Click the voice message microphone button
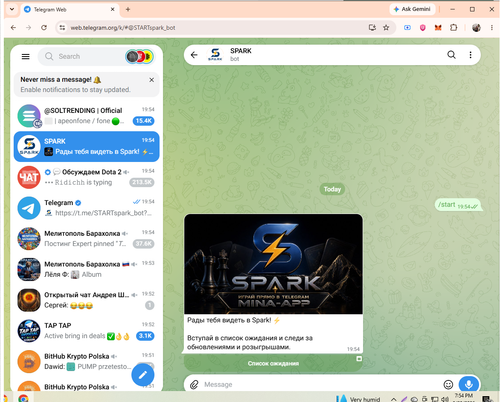 click(x=469, y=384)
